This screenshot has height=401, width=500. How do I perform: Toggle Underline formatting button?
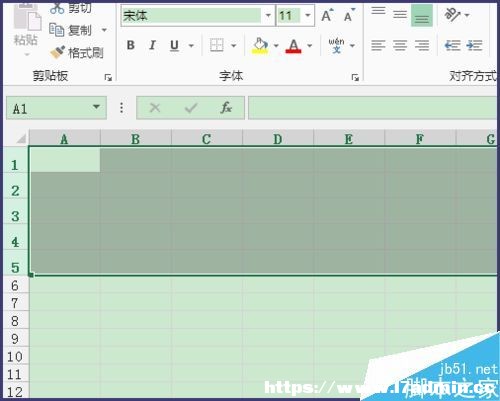(174, 45)
